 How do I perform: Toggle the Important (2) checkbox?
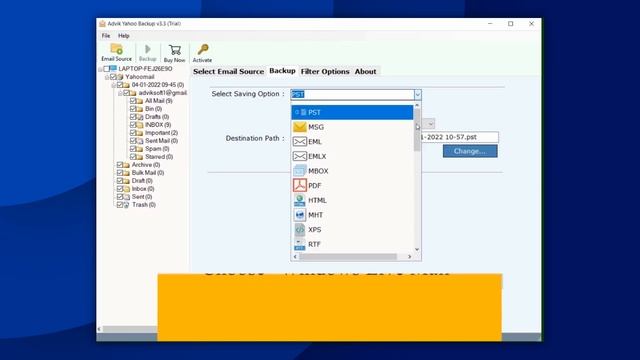(x=133, y=133)
